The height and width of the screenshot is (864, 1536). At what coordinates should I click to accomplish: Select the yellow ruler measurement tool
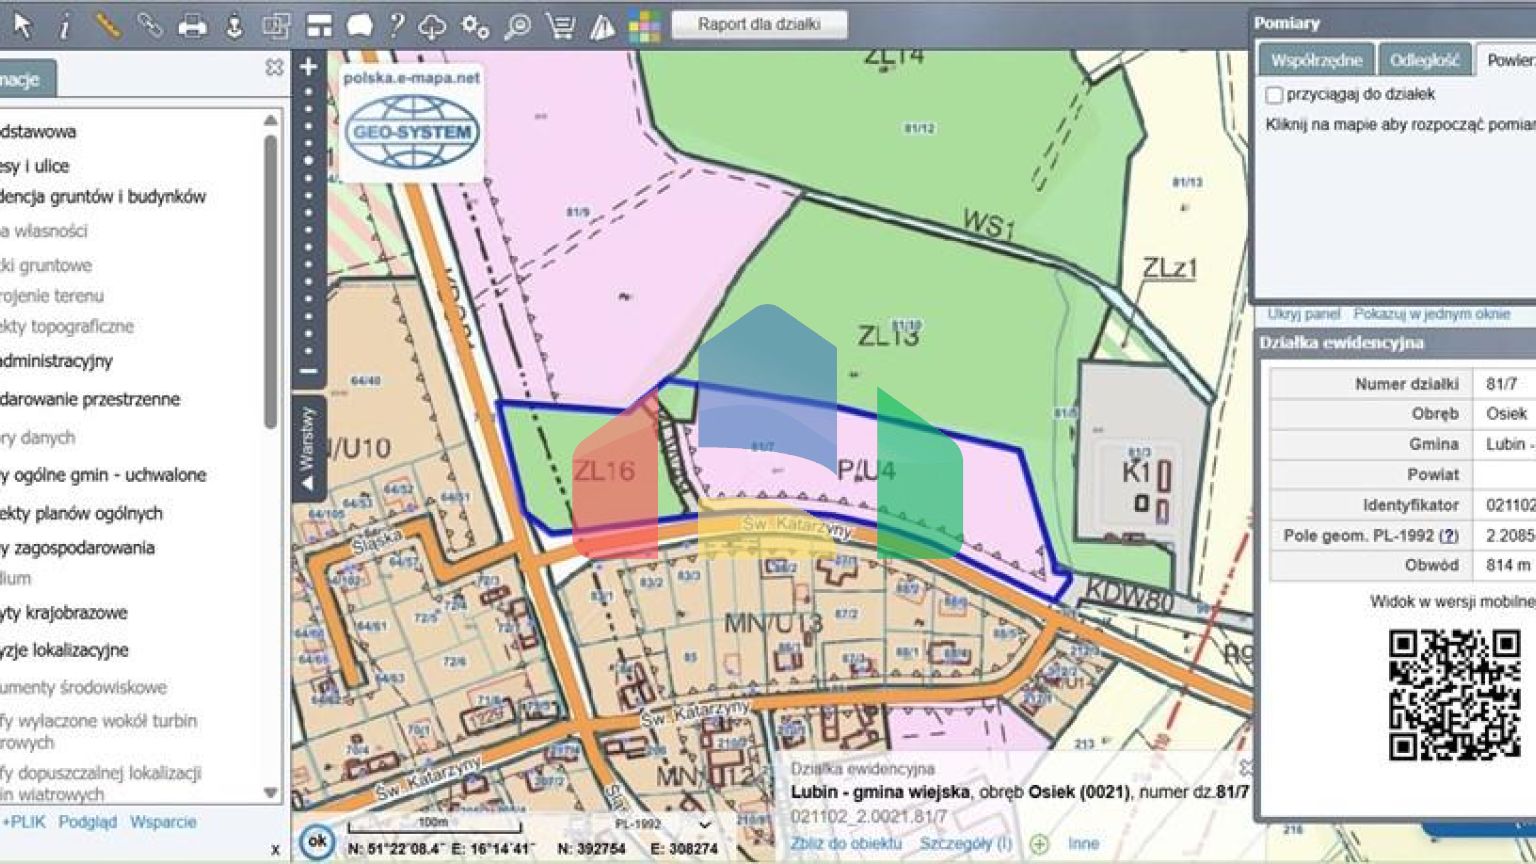[107, 25]
